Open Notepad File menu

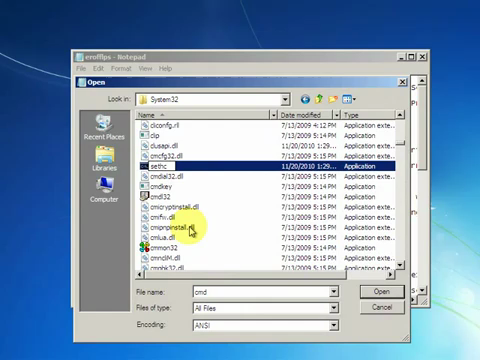[x=81, y=69]
